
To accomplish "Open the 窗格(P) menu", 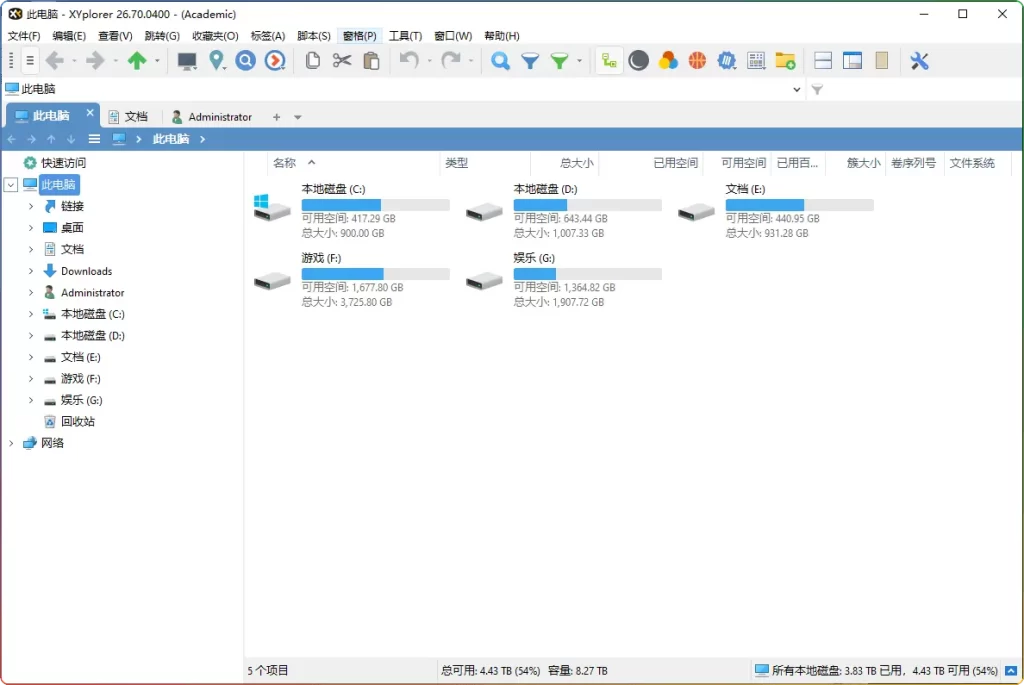I will click(x=359, y=36).
